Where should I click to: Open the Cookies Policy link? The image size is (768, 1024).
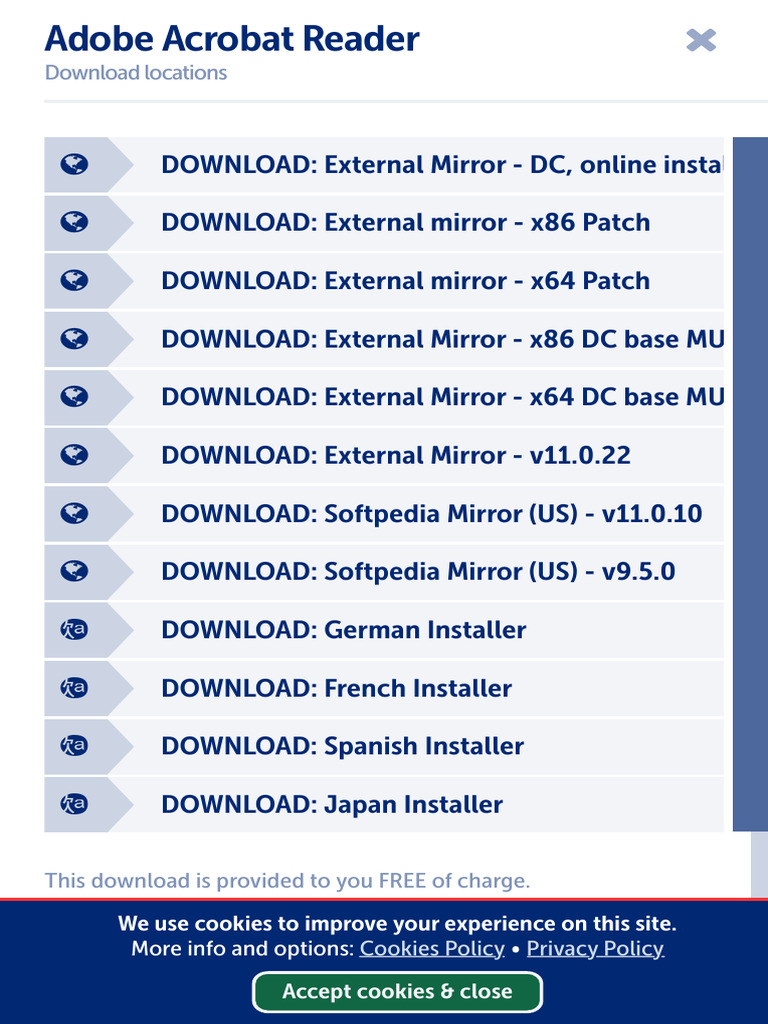[432, 948]
